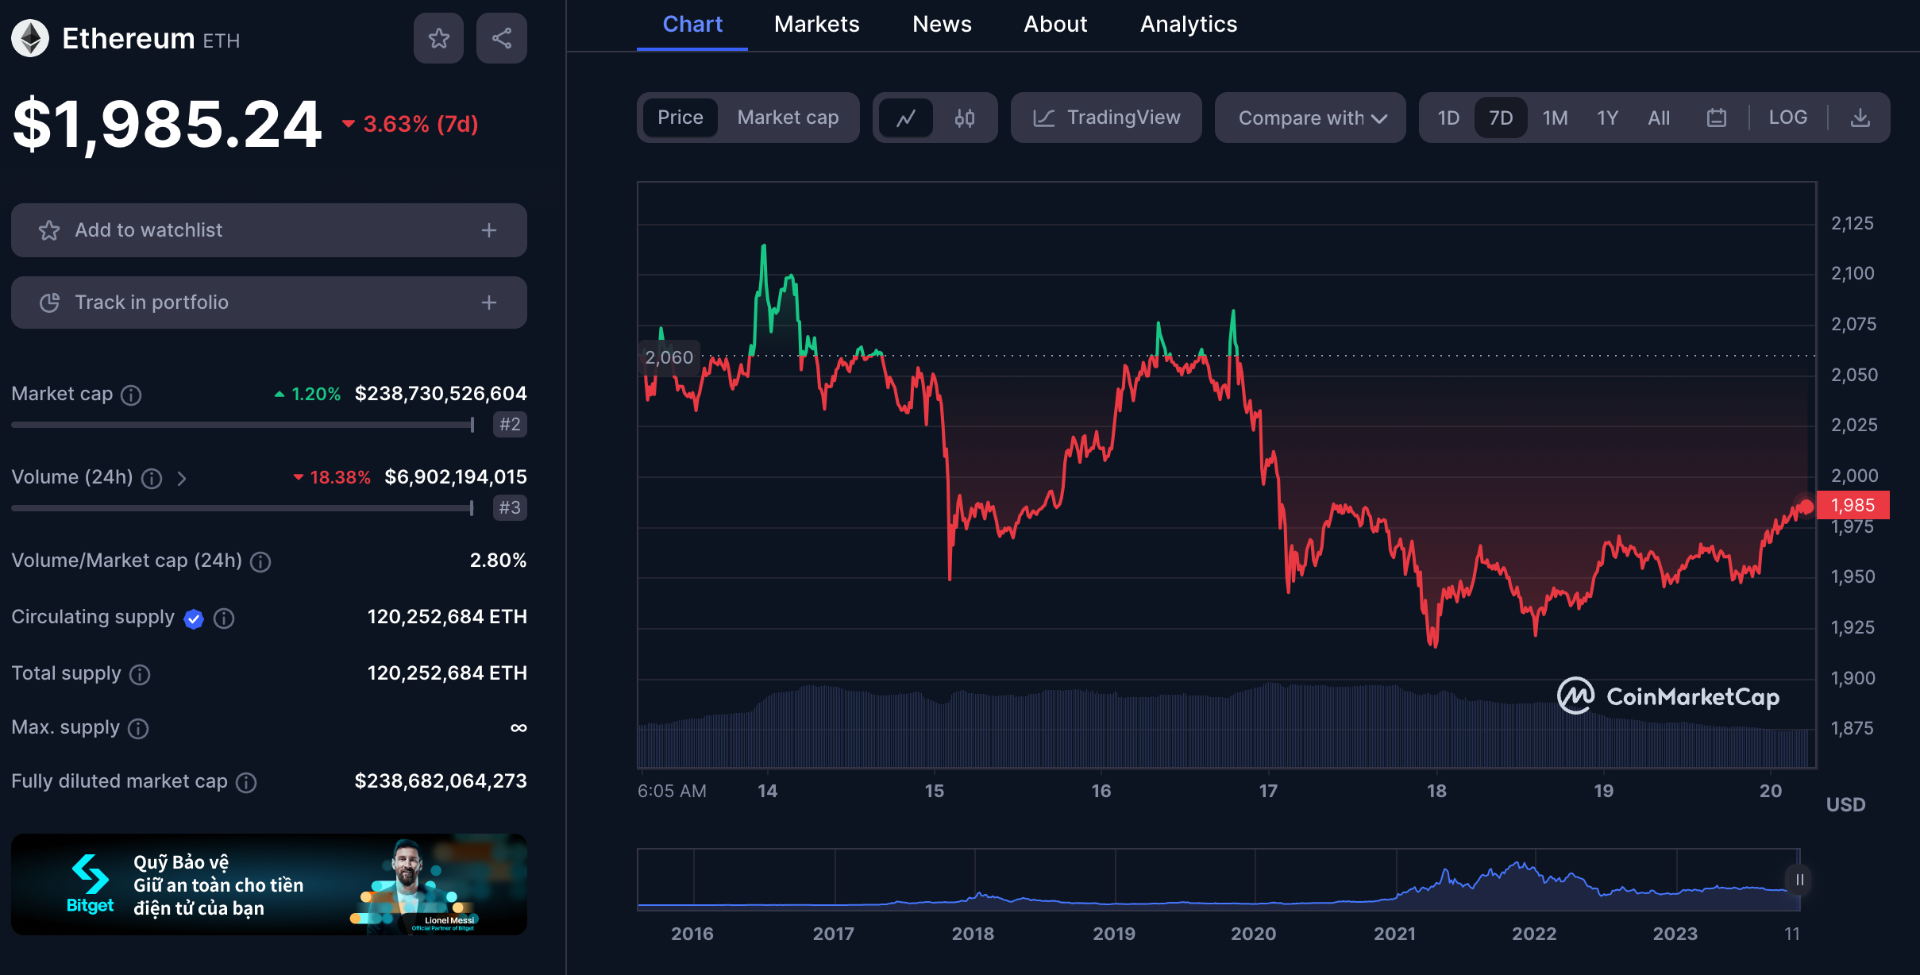Click fully diluted value $238,682,064,273
This screenshot has width=1920, height=975.
coord(441,781)
